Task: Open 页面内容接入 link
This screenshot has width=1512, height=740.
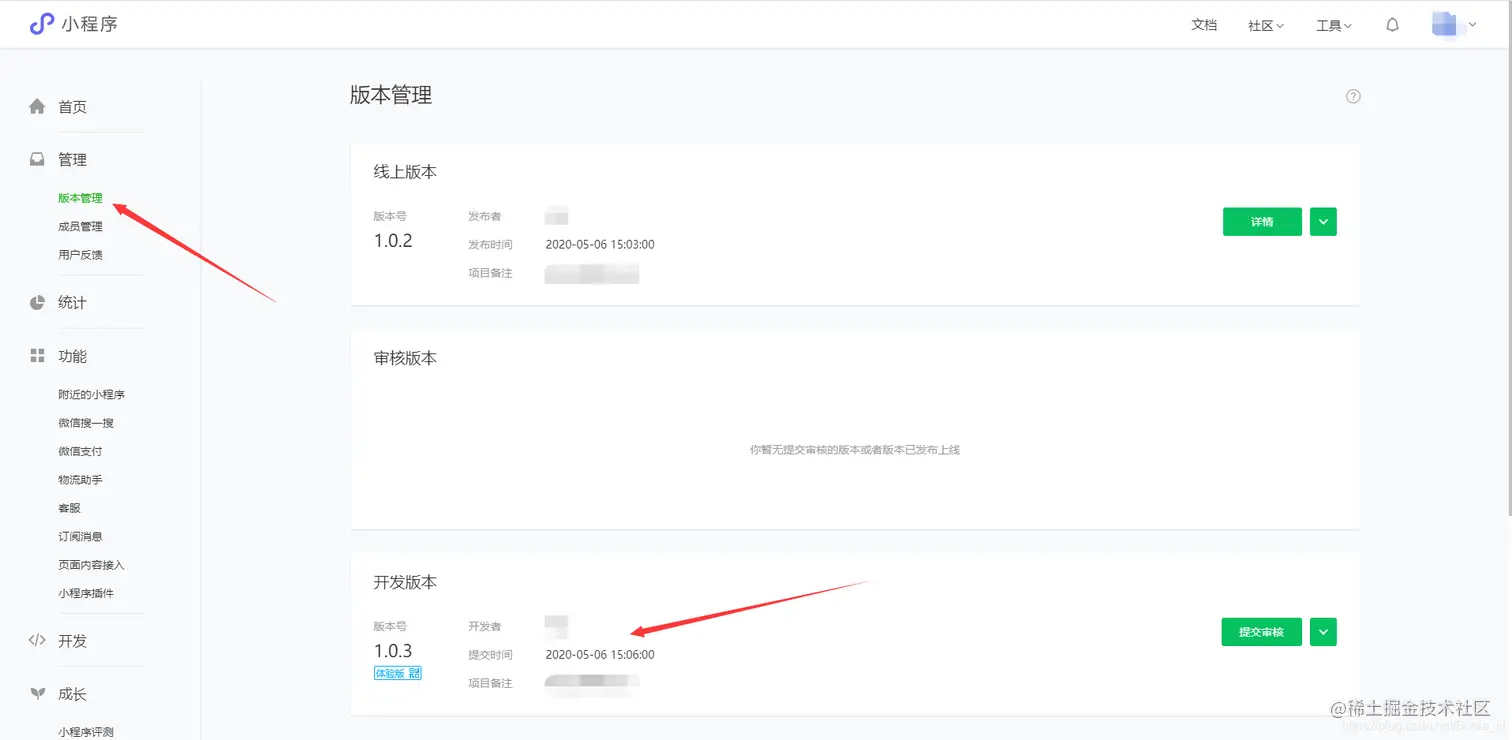Action: [x=91, y=565]
